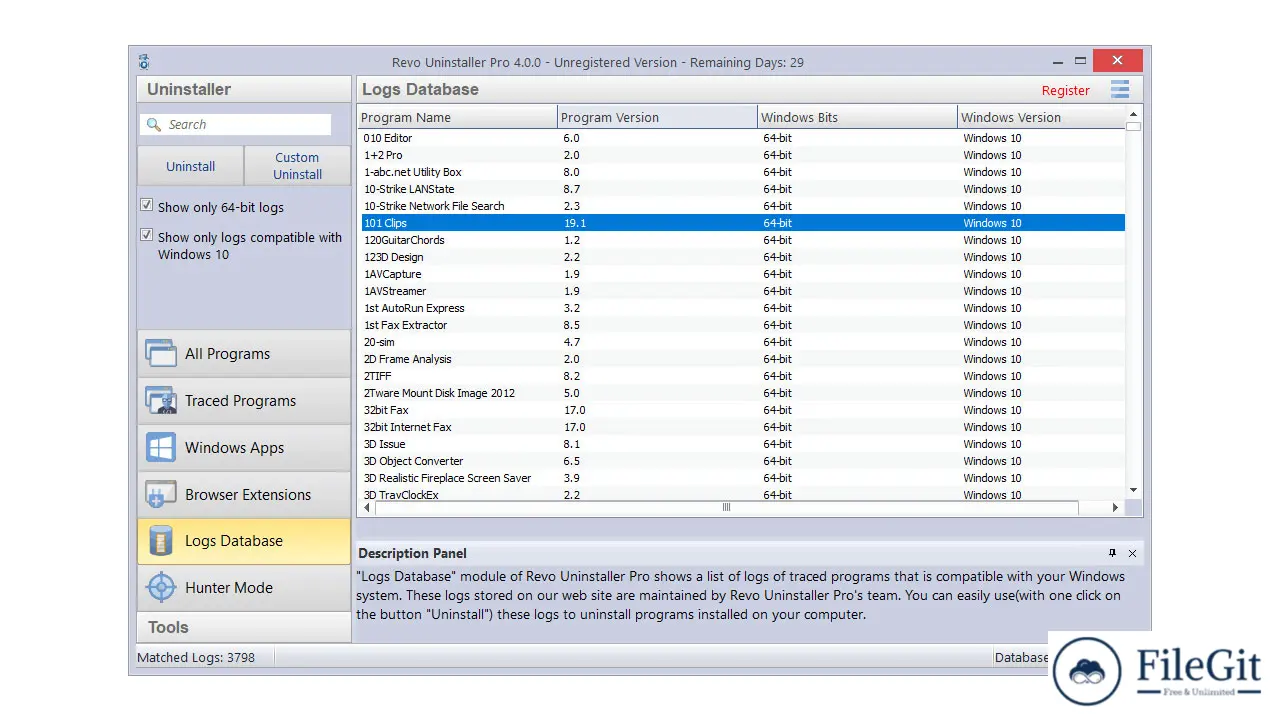Activate the Hunter Mode crosshair icon
This screenshot has width=1280, height=720.
coord(160,588)
